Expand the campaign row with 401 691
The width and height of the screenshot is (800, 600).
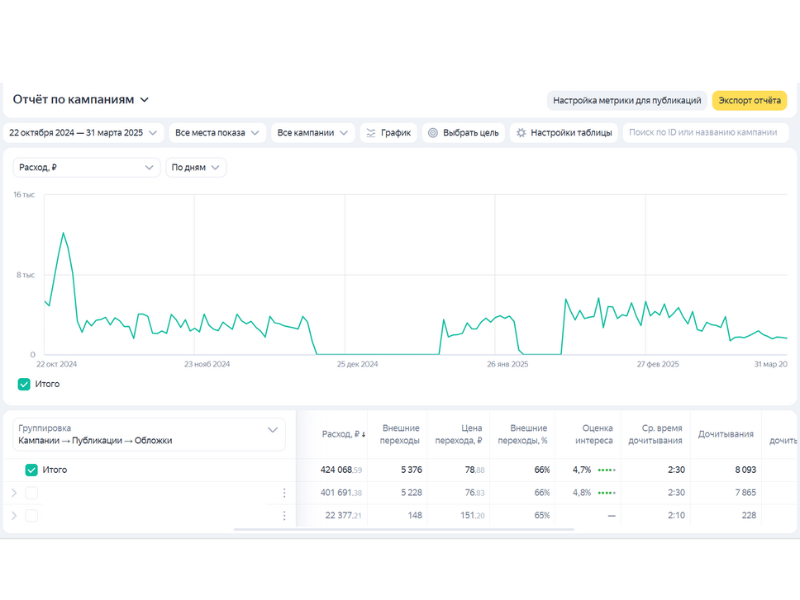coord(14,493)
